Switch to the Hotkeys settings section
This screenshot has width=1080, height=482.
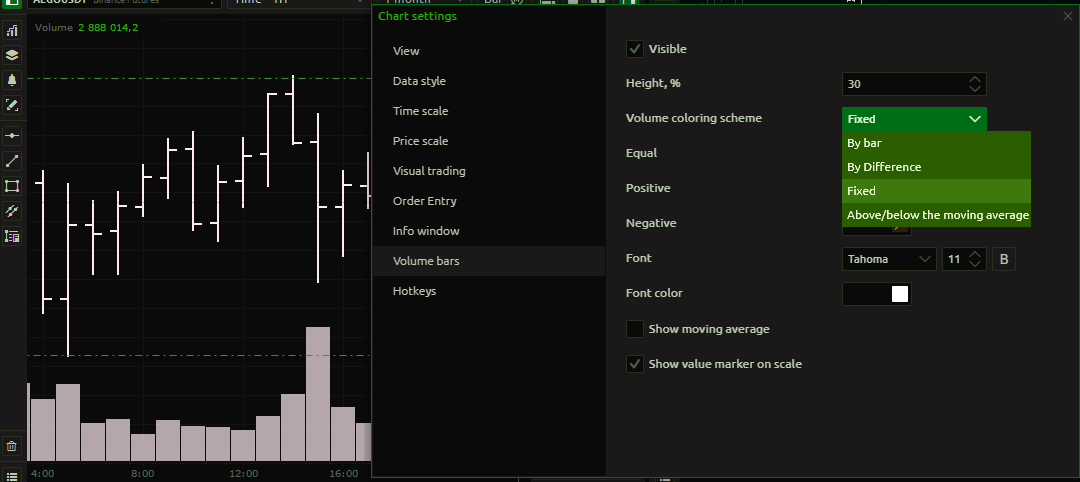[x=414, y=291]
